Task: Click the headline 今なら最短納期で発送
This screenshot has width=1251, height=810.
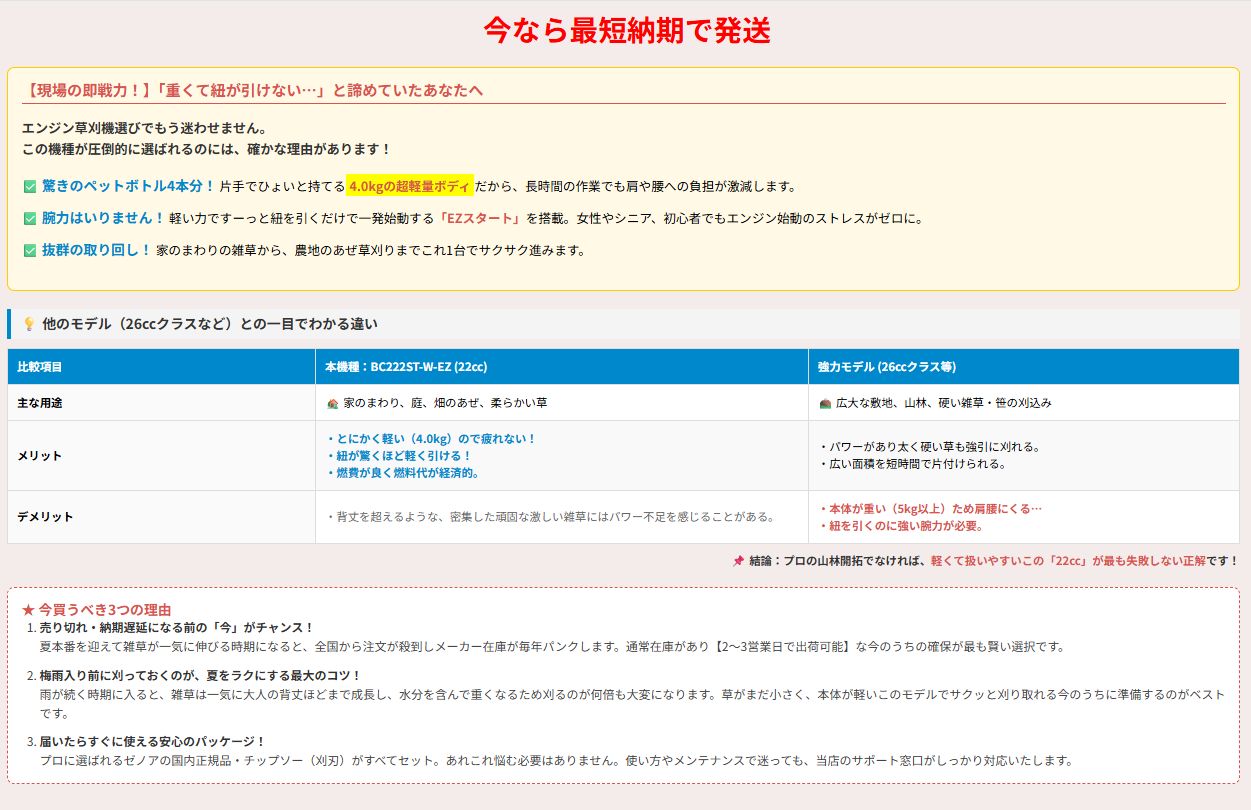Action: 627,30
